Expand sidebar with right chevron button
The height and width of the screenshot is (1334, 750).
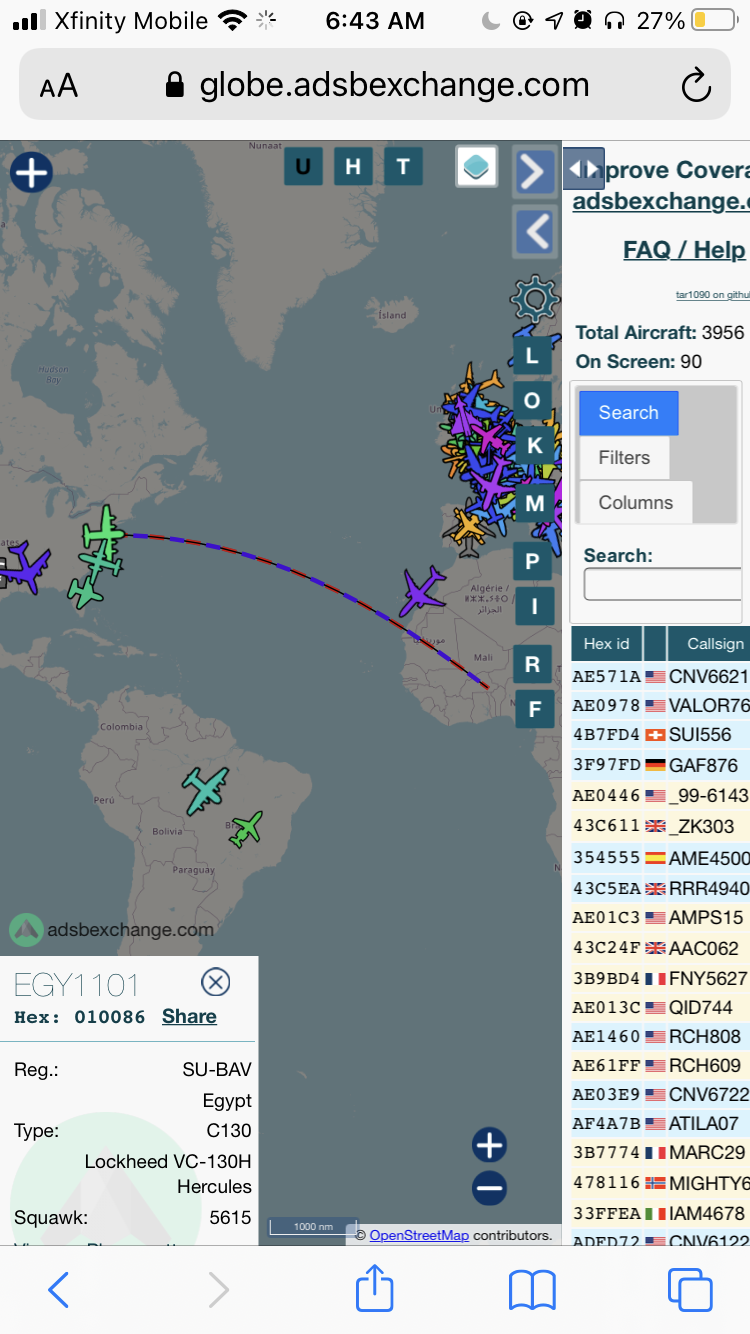(x=534, y=172)
